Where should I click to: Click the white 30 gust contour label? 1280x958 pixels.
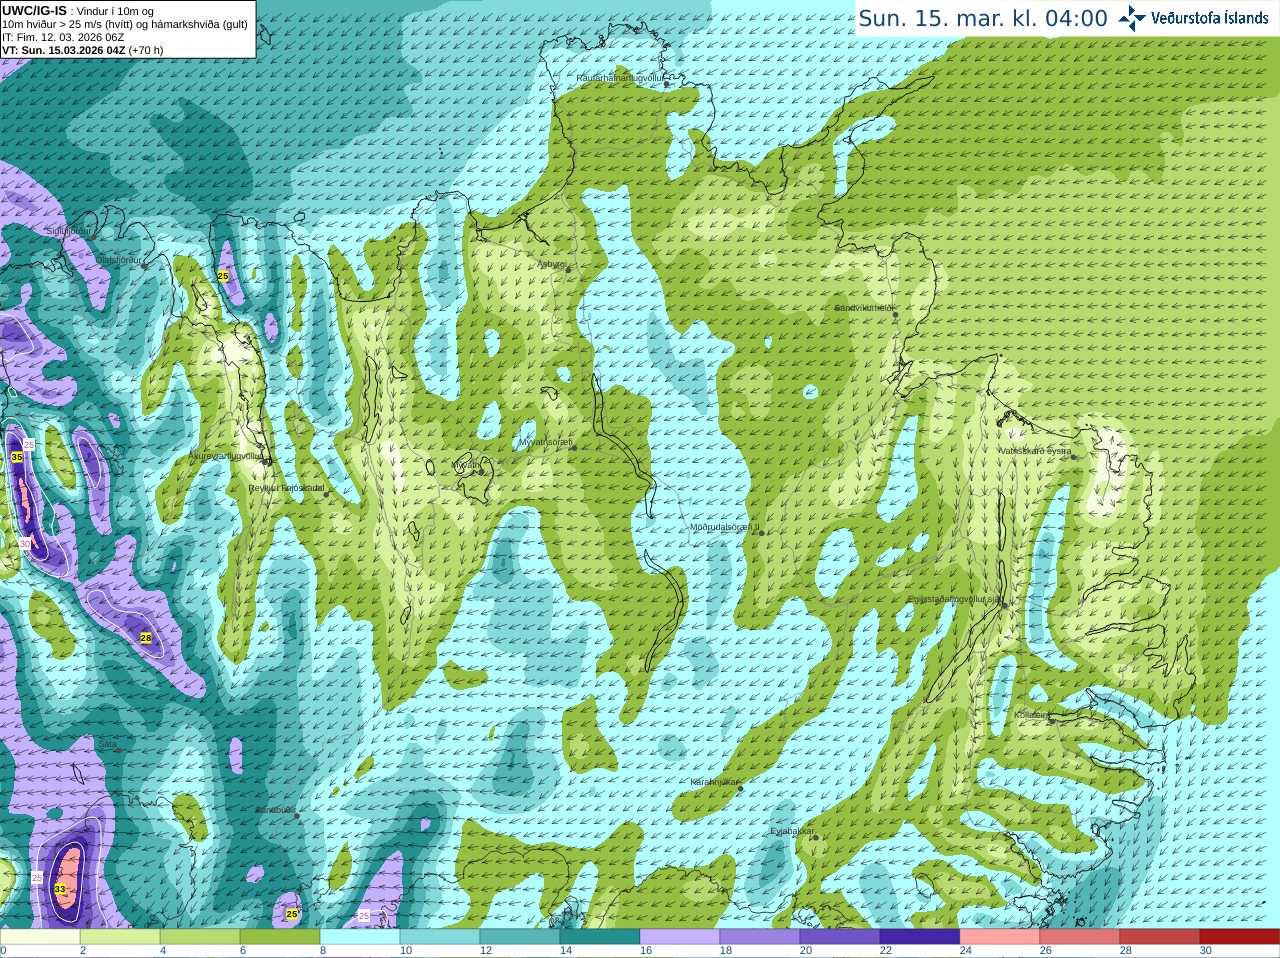click(x=25, y=544)
